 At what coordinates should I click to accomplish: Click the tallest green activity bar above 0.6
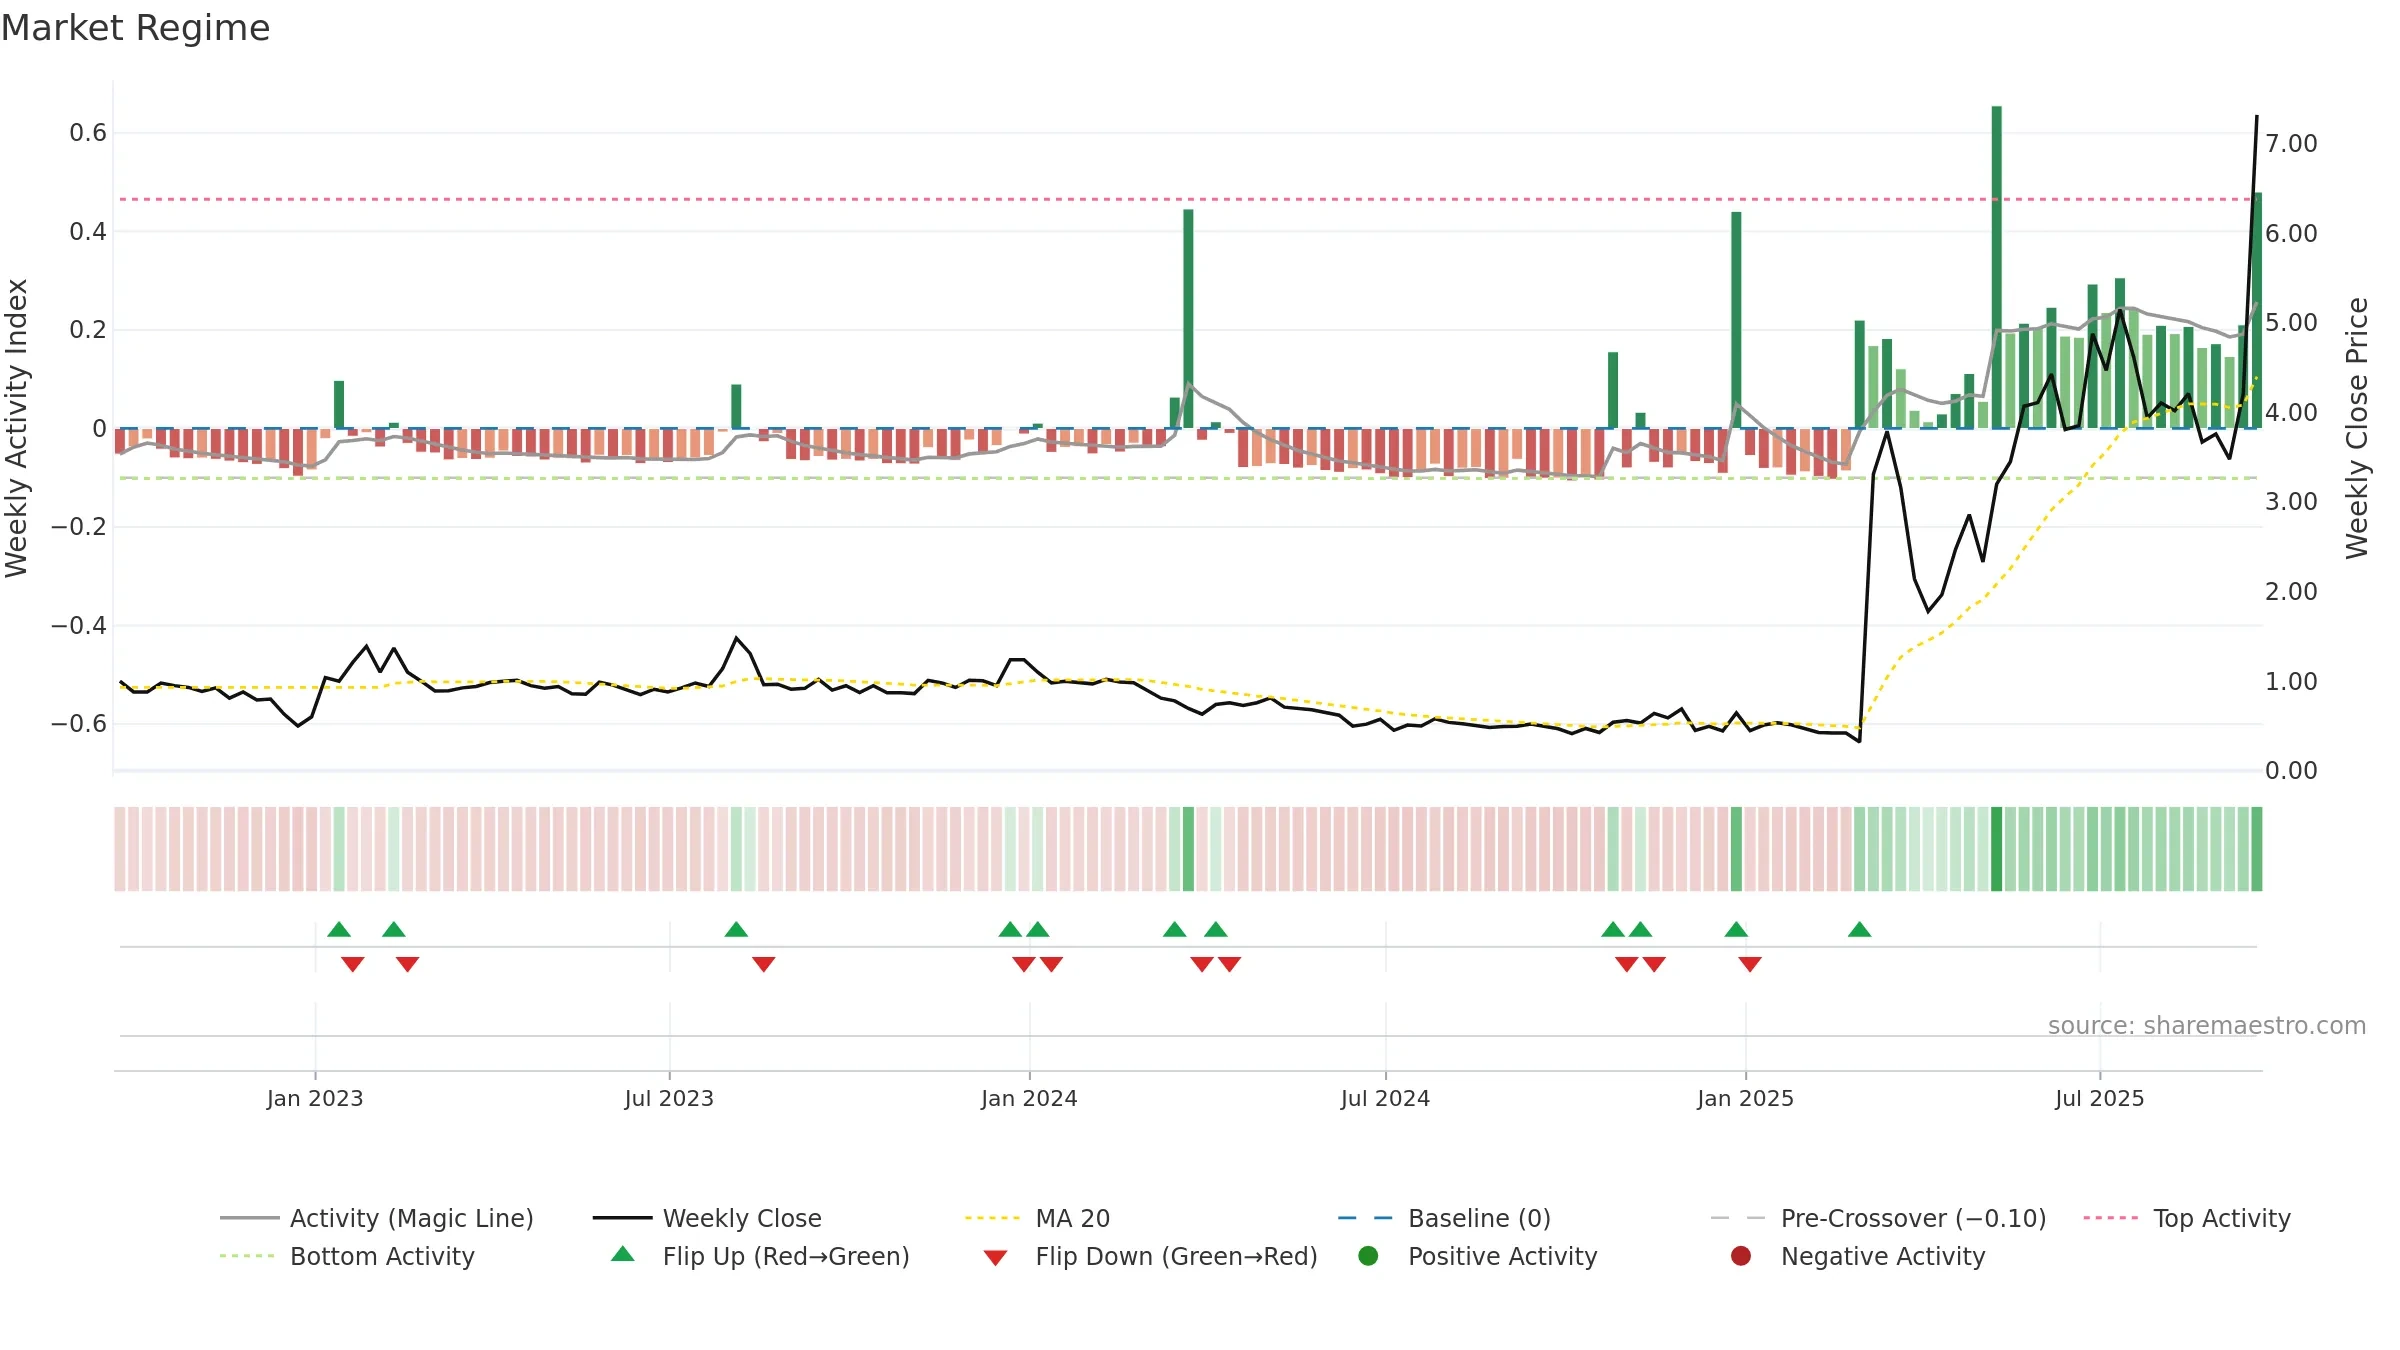tap(1997, 267)
